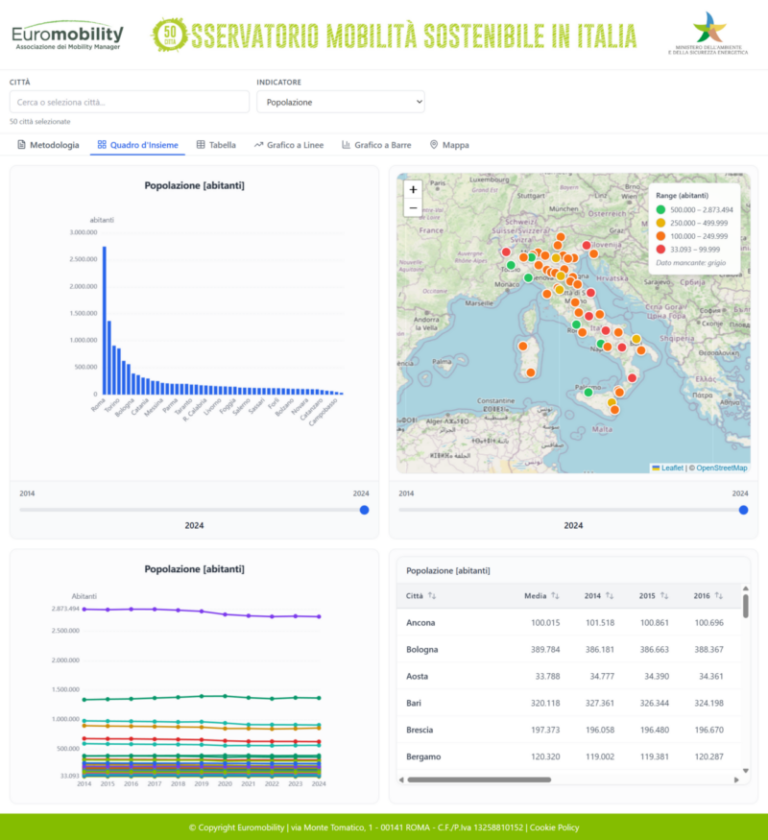Click the purple Roma line in line chart

(x=201, y=612)
